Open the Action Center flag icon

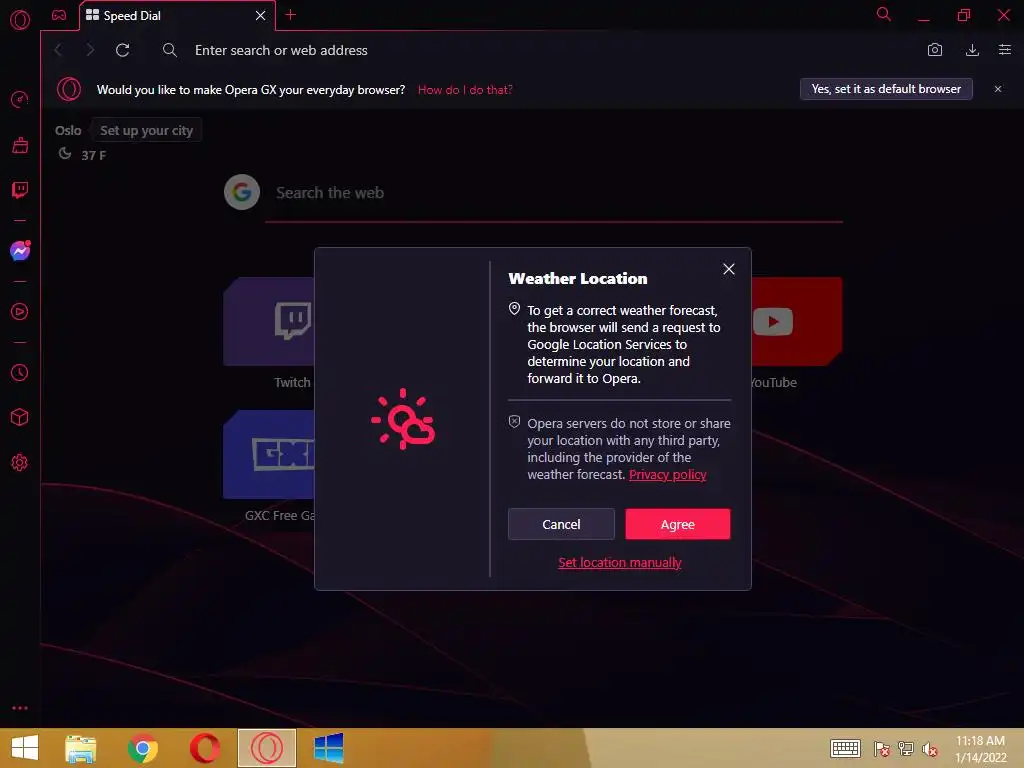pos(882,749)
